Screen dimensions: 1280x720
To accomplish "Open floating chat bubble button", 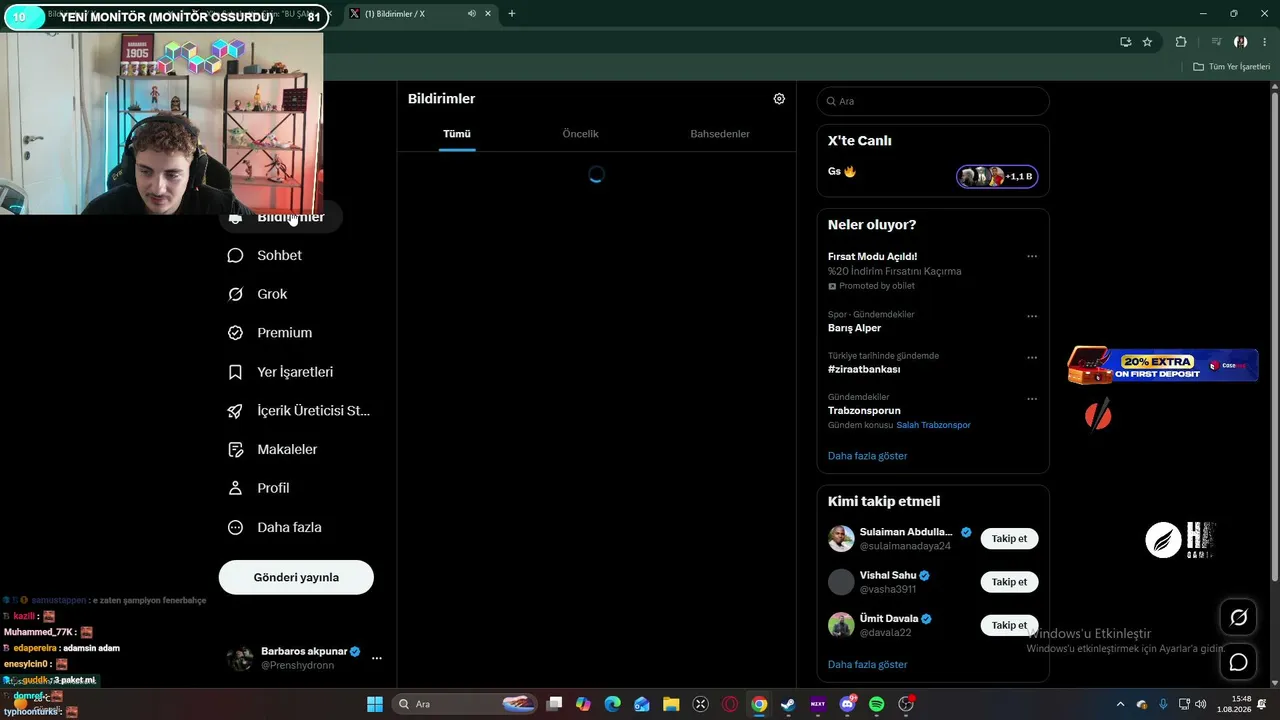I will coord(1238,662).
